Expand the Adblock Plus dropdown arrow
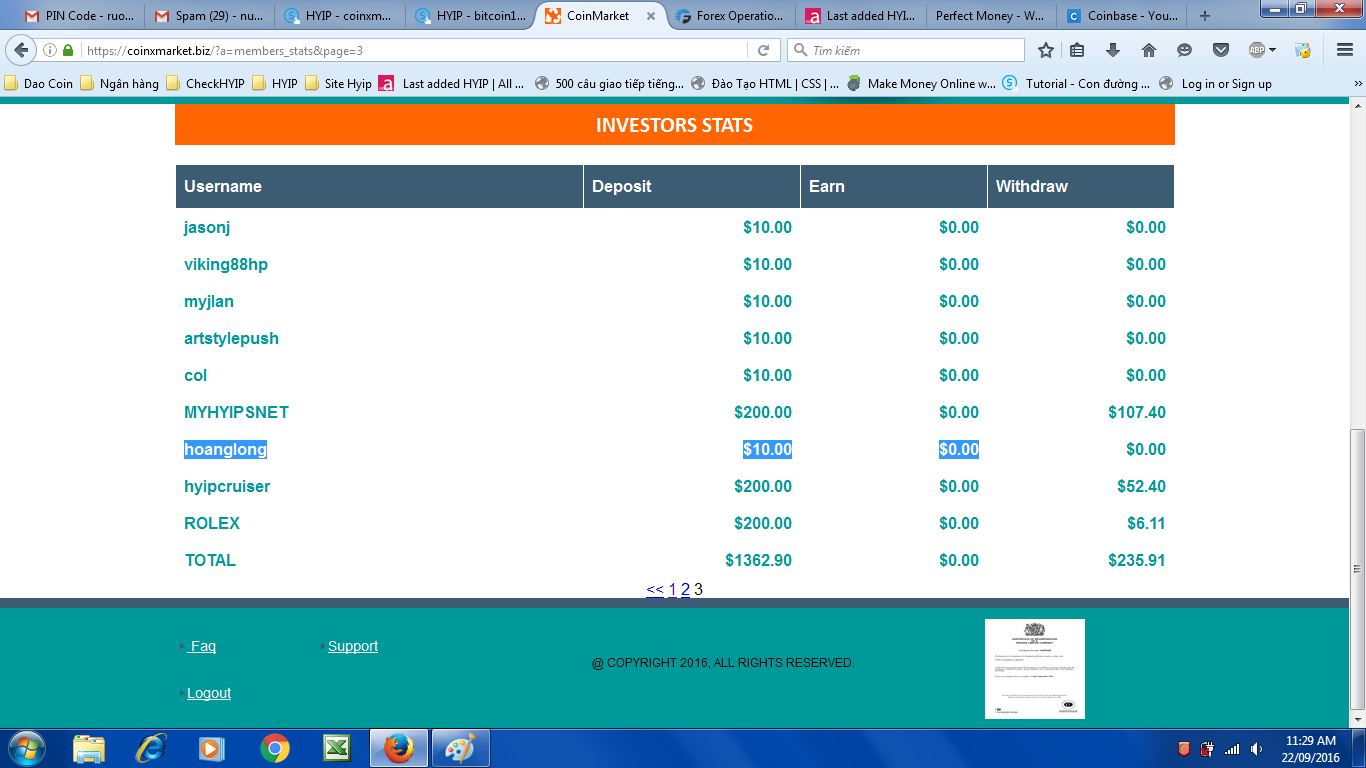The height and width of the screenshot is (768, 1366). click(1272, 50)
